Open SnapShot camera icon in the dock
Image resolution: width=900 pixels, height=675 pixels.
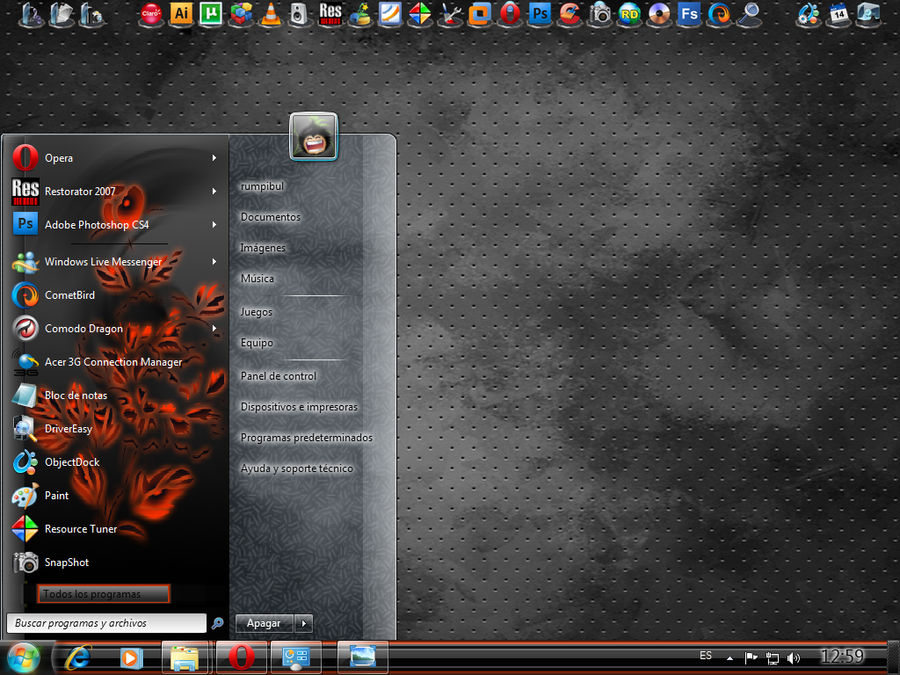pyautogui.click(x=600, y=14)
